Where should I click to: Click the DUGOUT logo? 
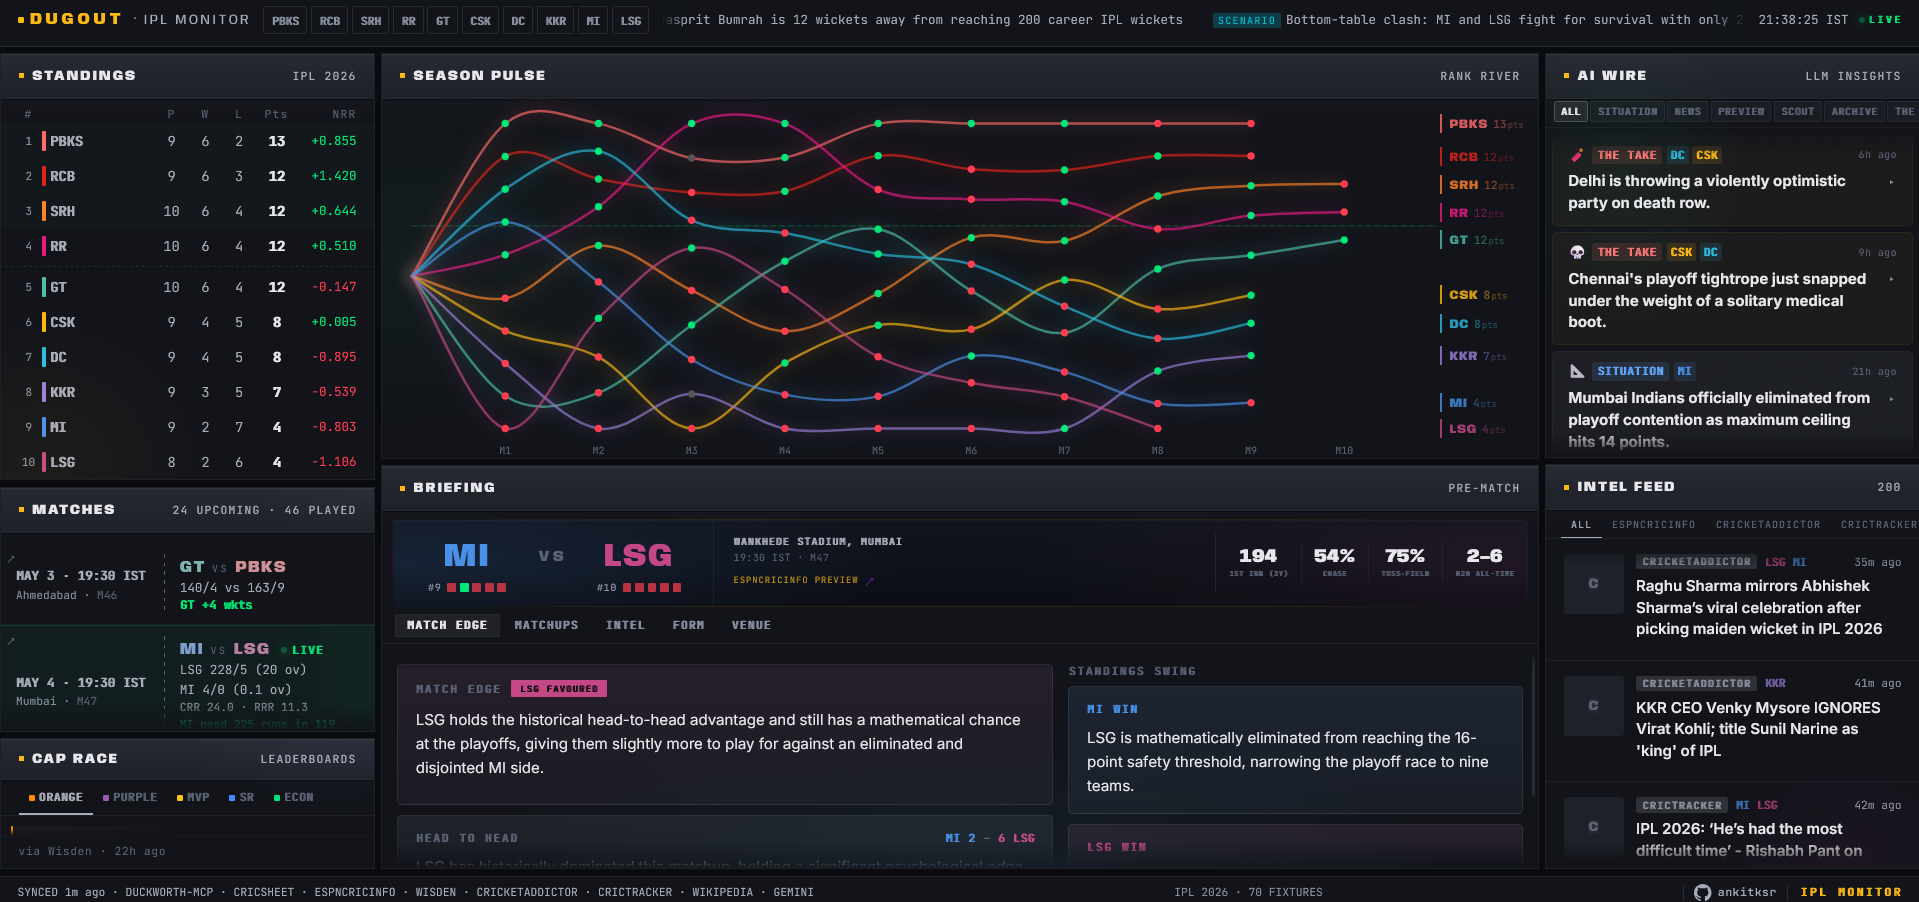pyautogui.click(x=69, y=19)
